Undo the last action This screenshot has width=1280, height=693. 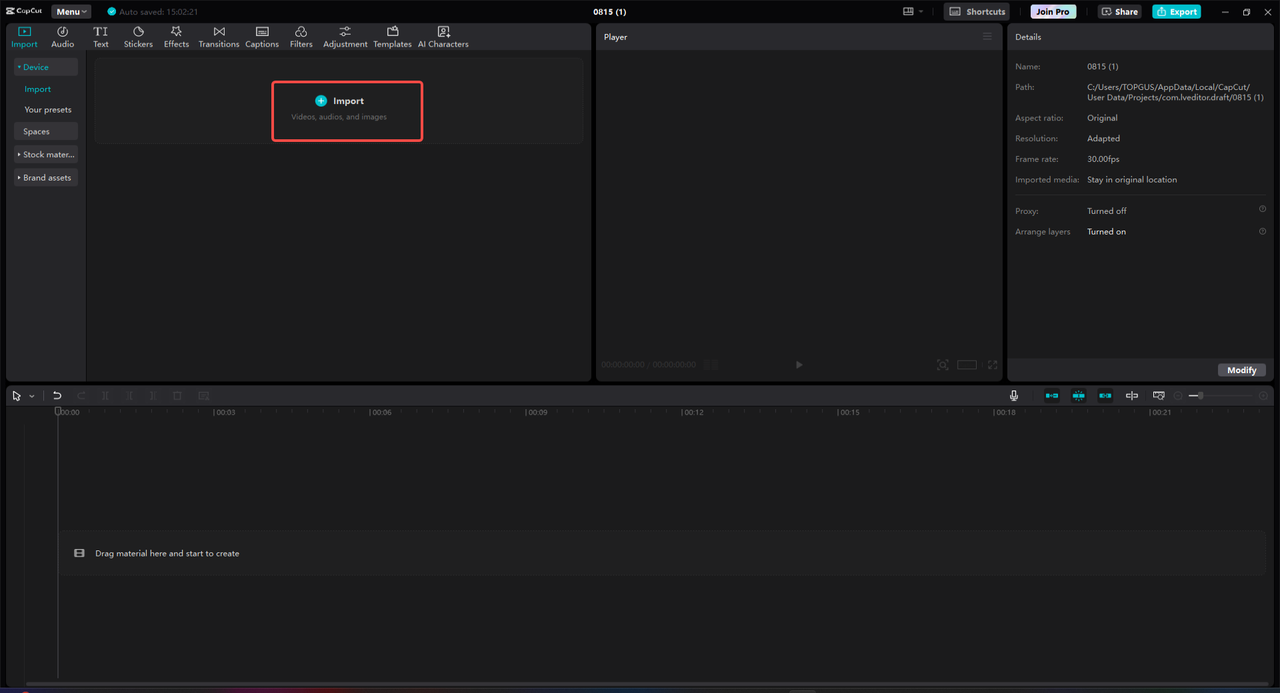57,396
